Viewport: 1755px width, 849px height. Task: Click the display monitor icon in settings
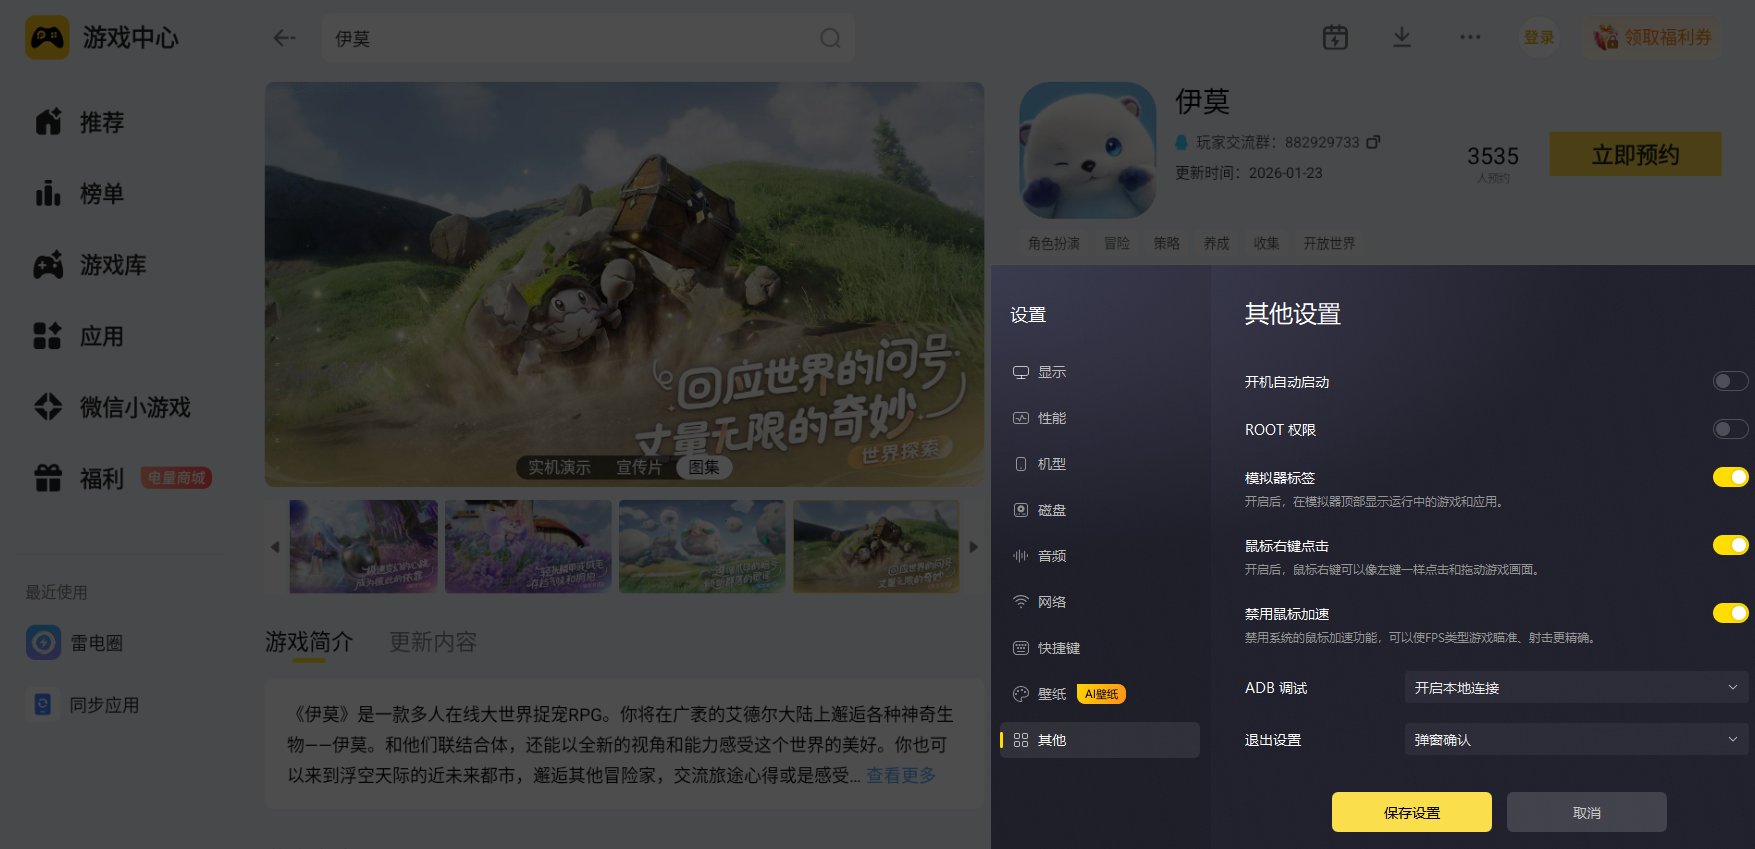(1020, 372)
